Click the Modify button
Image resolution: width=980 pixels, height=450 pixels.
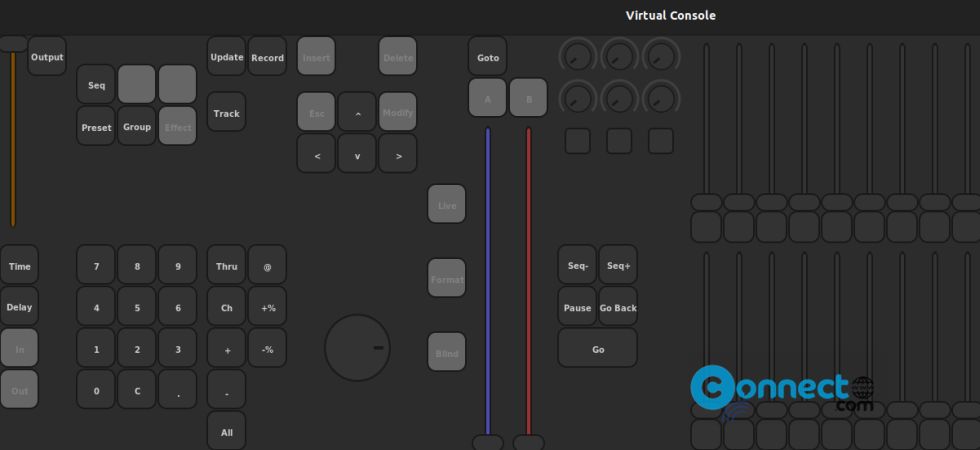[398, 112]
